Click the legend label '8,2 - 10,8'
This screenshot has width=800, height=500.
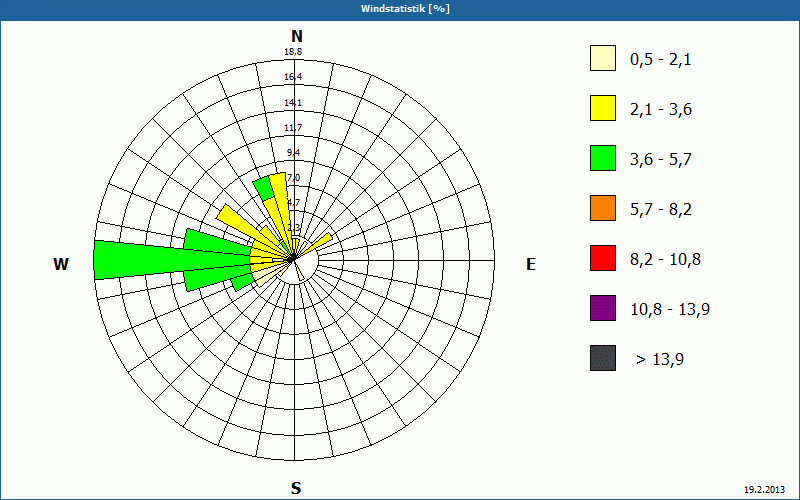665,260
